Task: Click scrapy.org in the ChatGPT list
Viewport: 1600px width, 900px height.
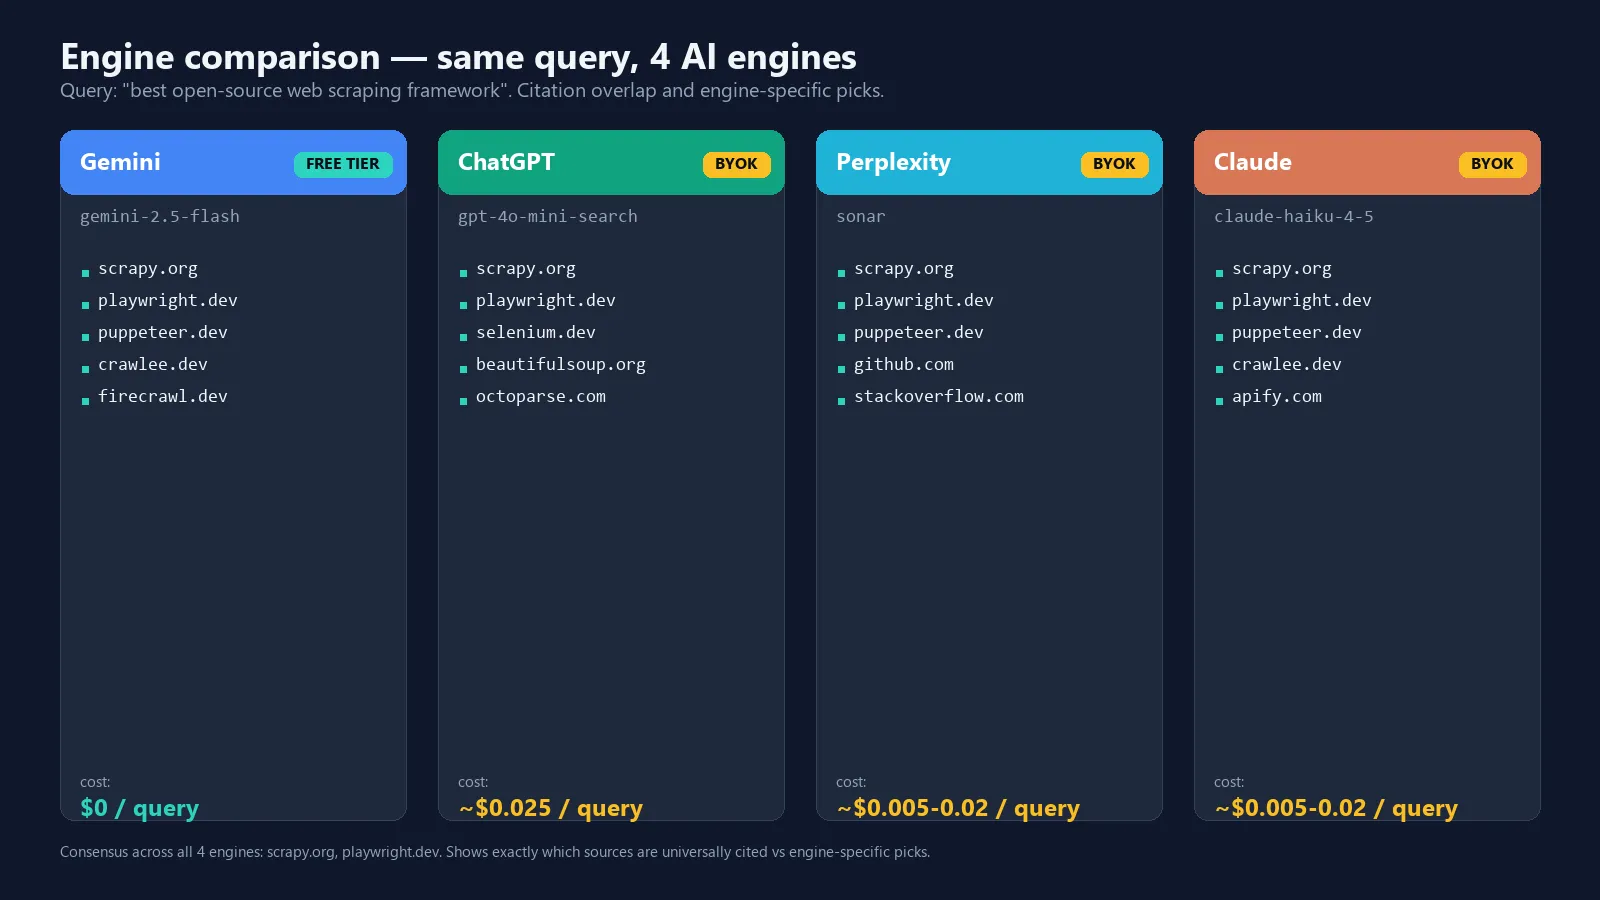Action: point(526,268)
